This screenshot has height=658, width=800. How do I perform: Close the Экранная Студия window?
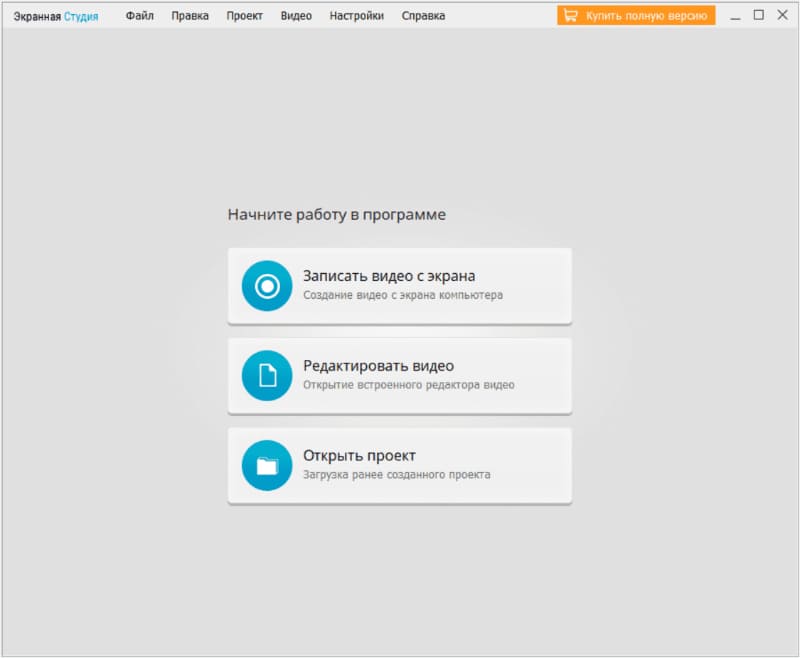(782, 15)
